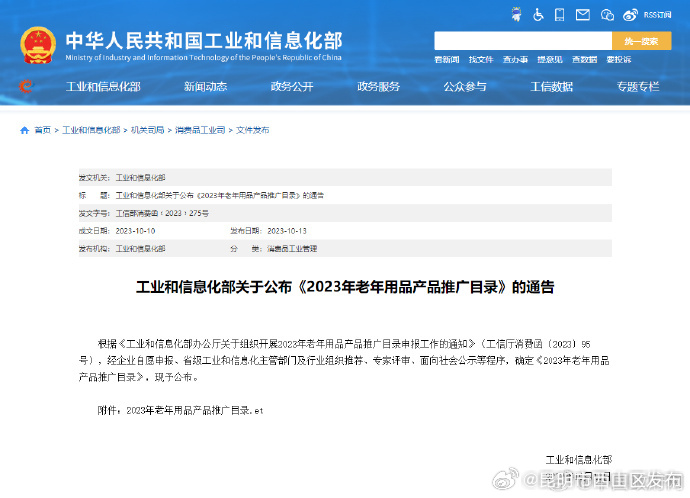Click the home icon in breadcrumb
690x498 pixels.
[25, 130]
